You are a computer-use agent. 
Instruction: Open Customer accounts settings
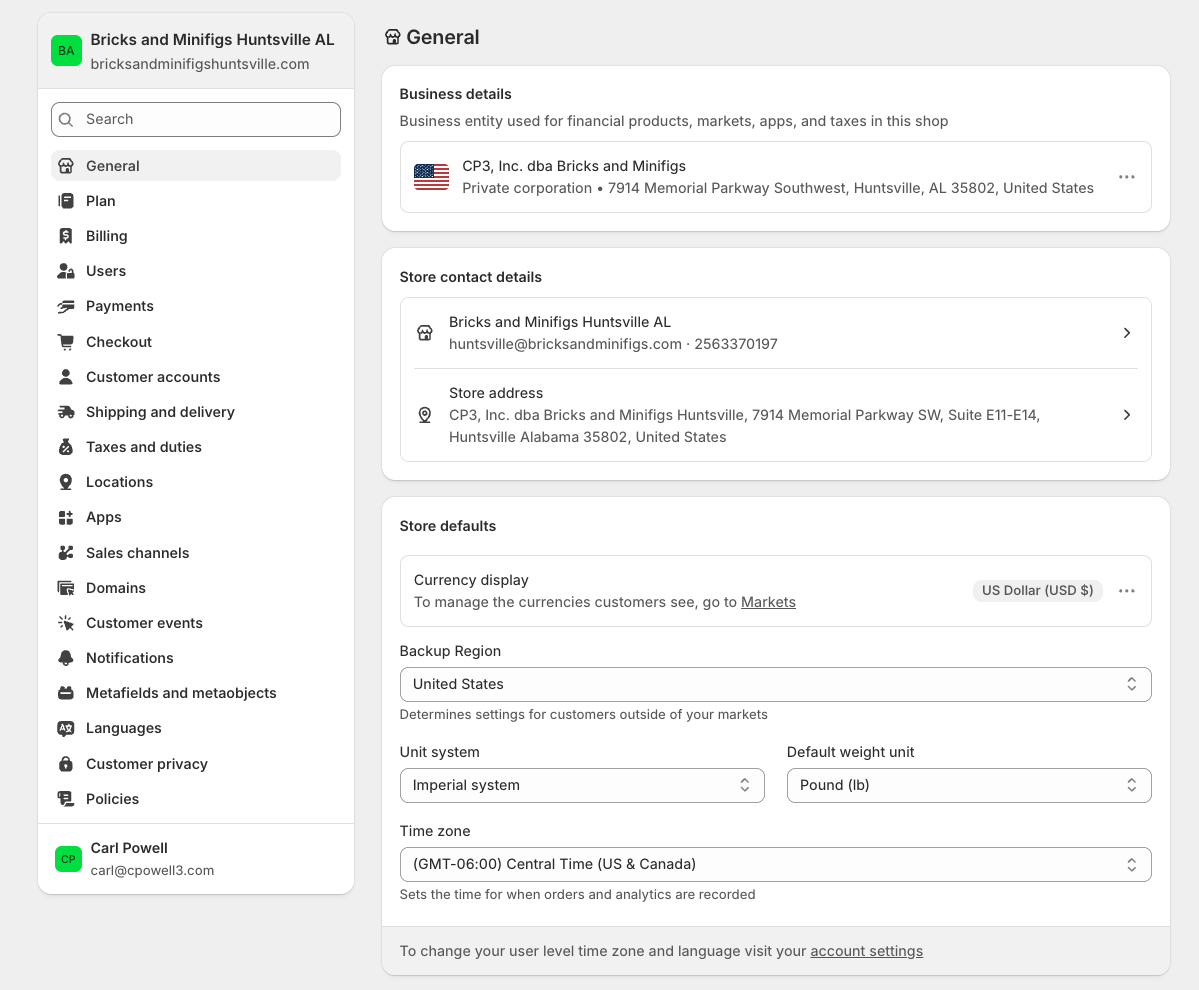tap(196, 377)
